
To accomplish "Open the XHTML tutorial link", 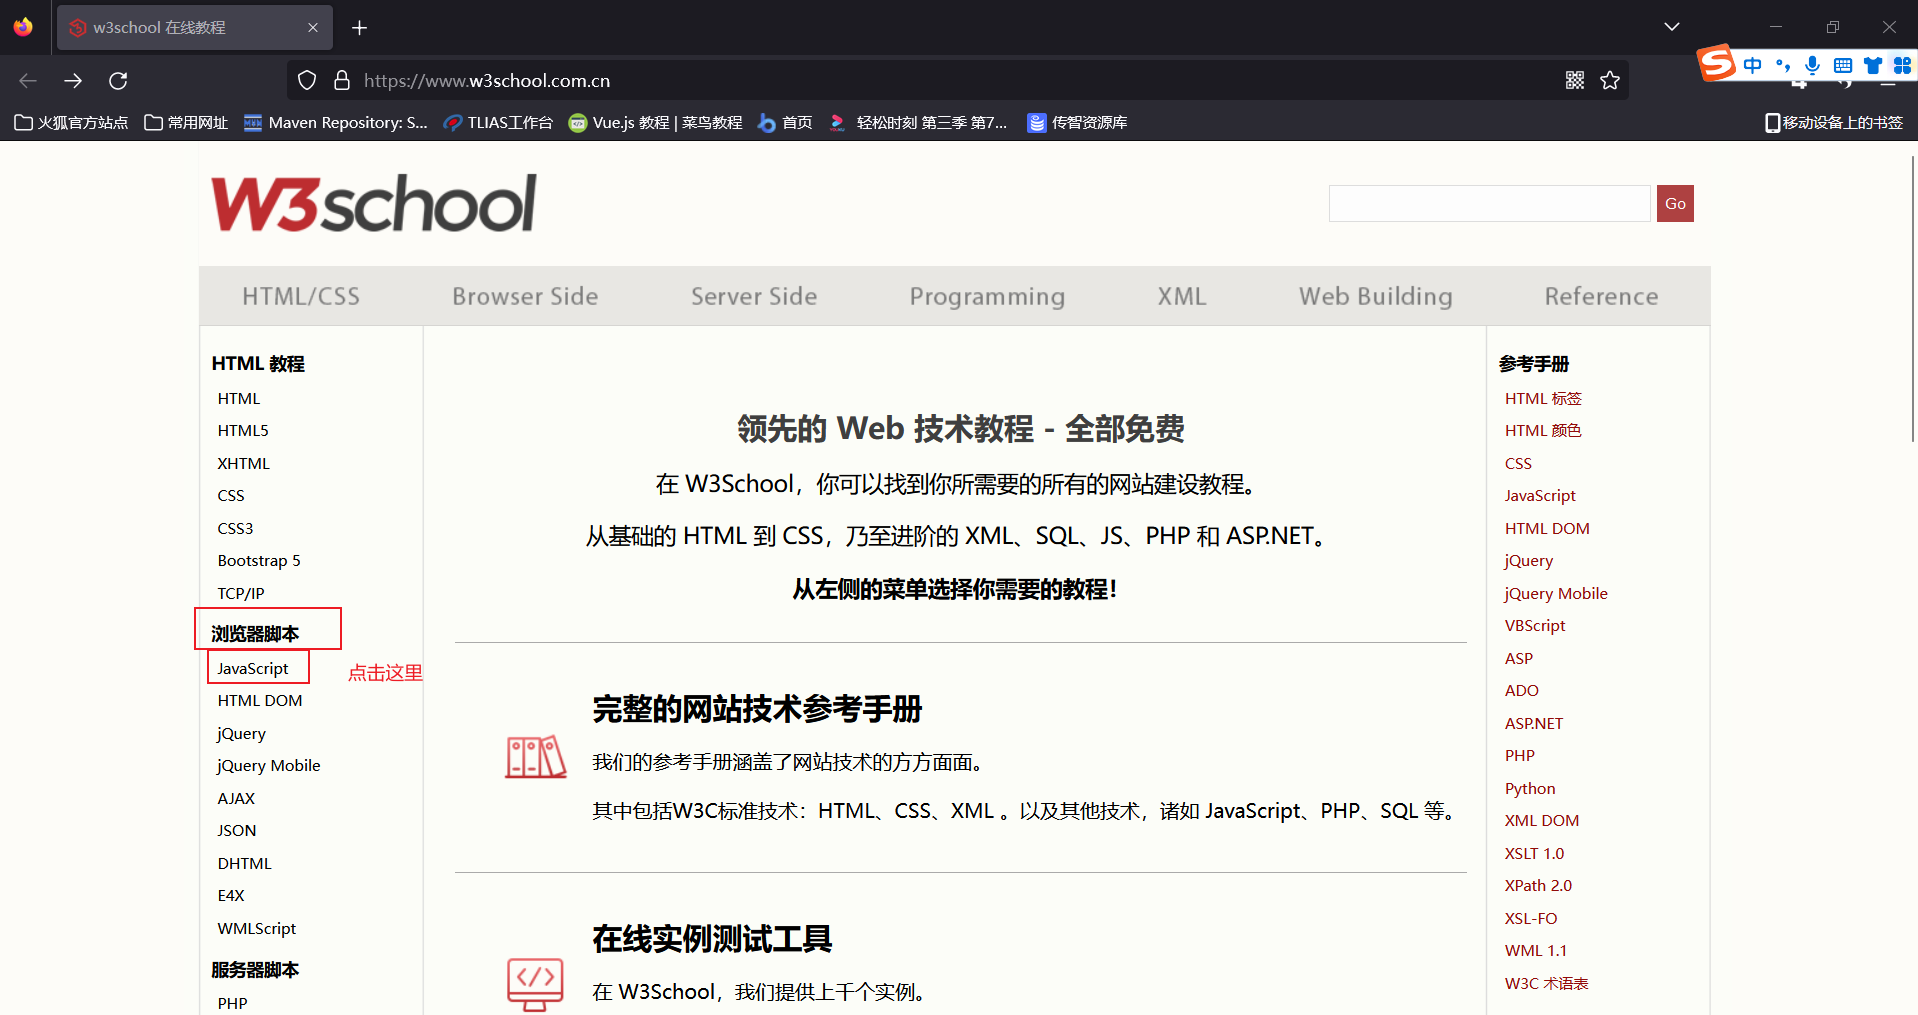I will 244,464.
